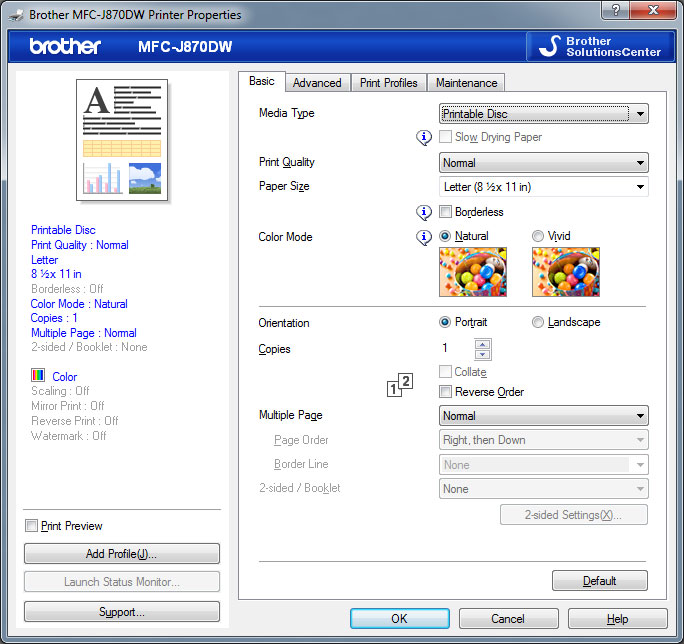684x644 pixels.
Task: Toggle the Collate checkbox
Action: coord(445,371)
